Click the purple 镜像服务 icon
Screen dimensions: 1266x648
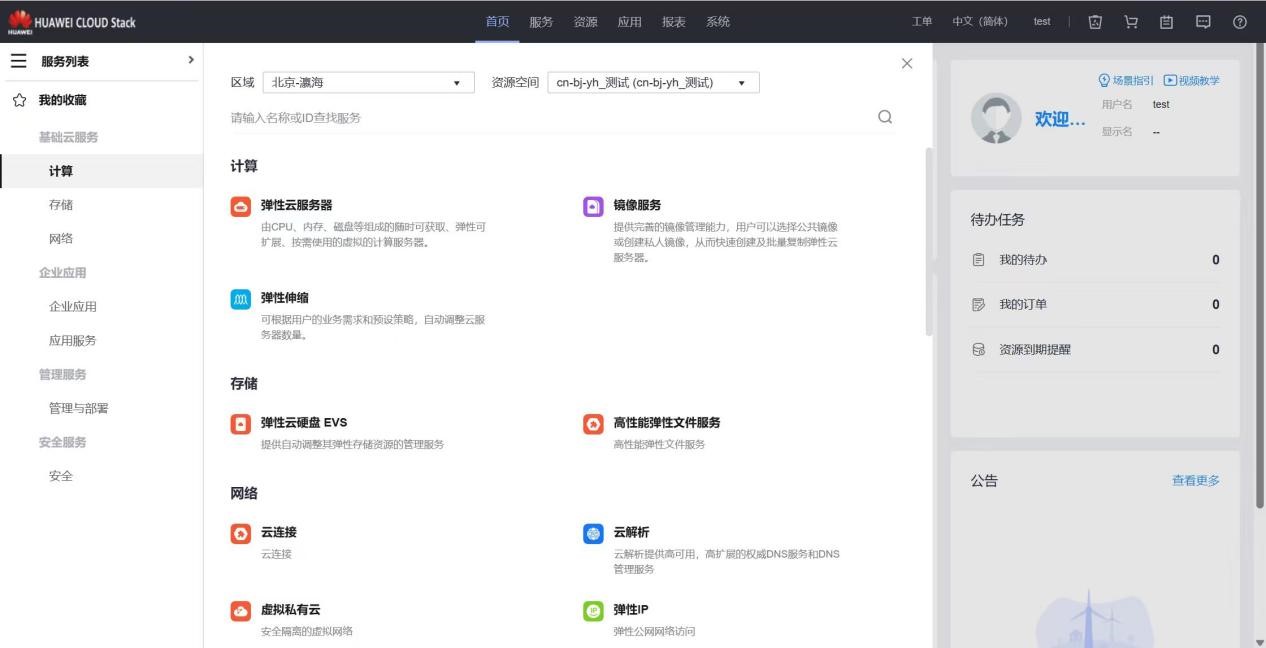[593, 207]
